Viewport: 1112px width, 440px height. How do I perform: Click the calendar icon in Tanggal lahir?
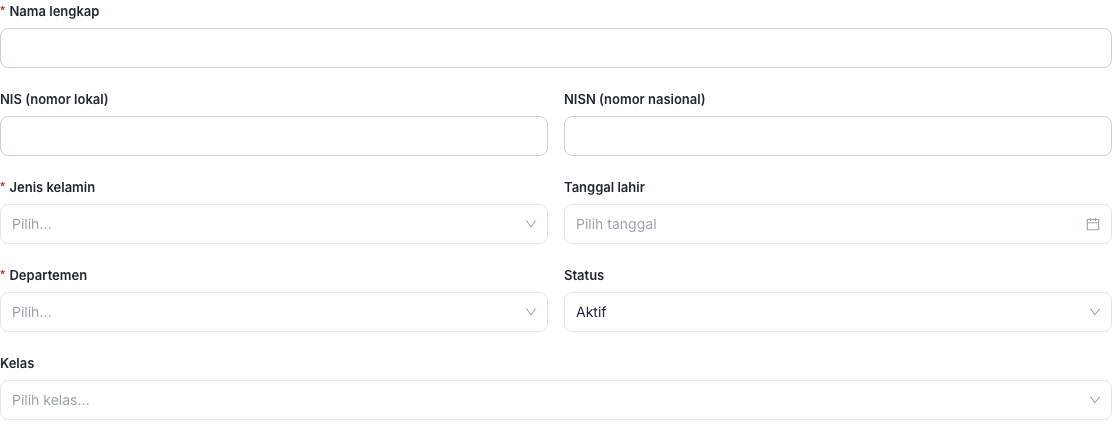(x=1093, y=224)
